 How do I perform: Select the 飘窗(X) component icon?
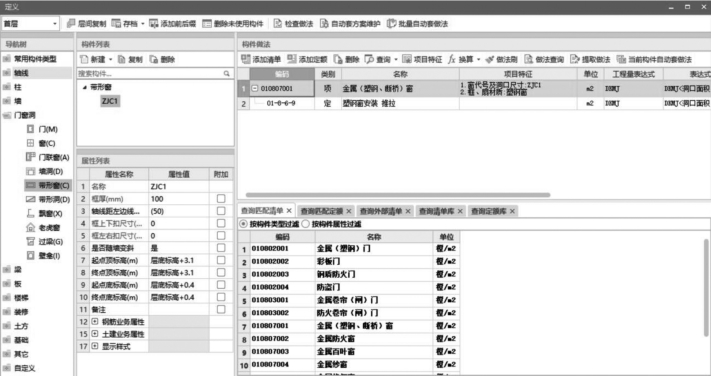click(30, 213)
